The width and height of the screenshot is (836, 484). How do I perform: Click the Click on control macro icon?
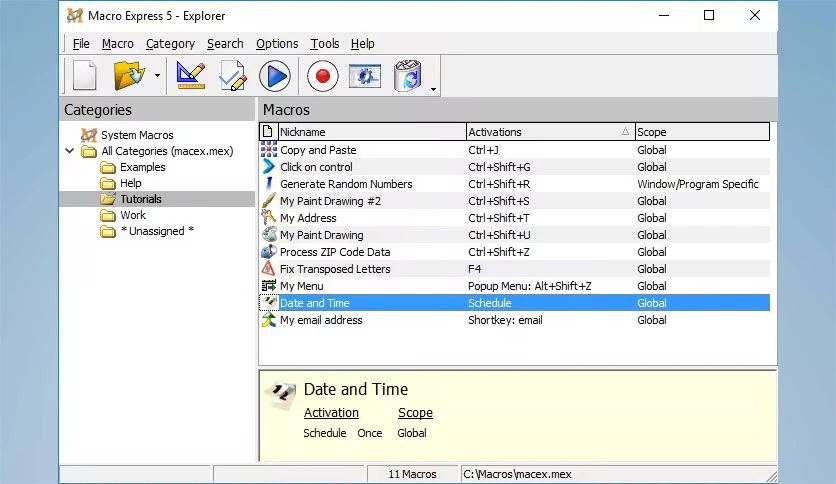point(269,167)
